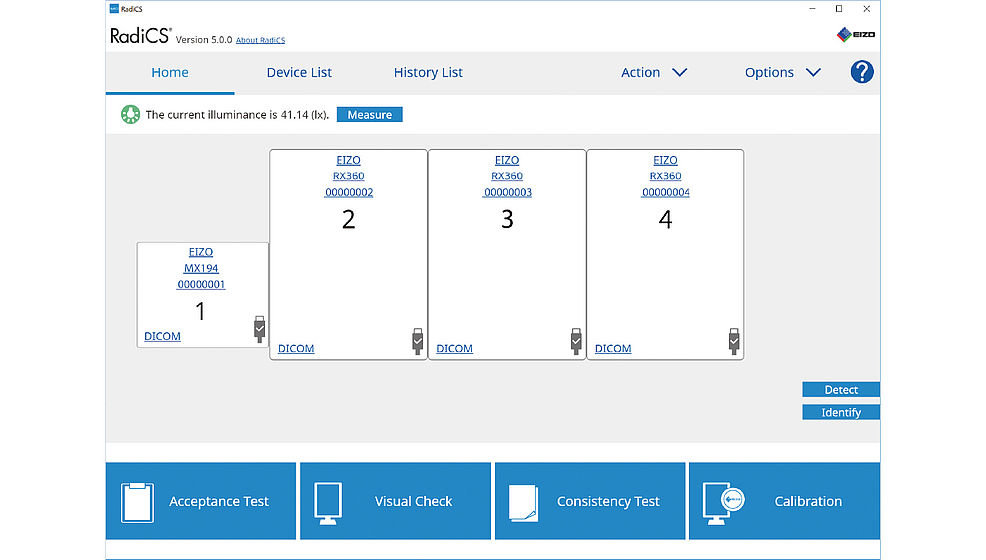Expand the Options dropdown menu
Screen dimensions: 986x560
coord(782,73)
